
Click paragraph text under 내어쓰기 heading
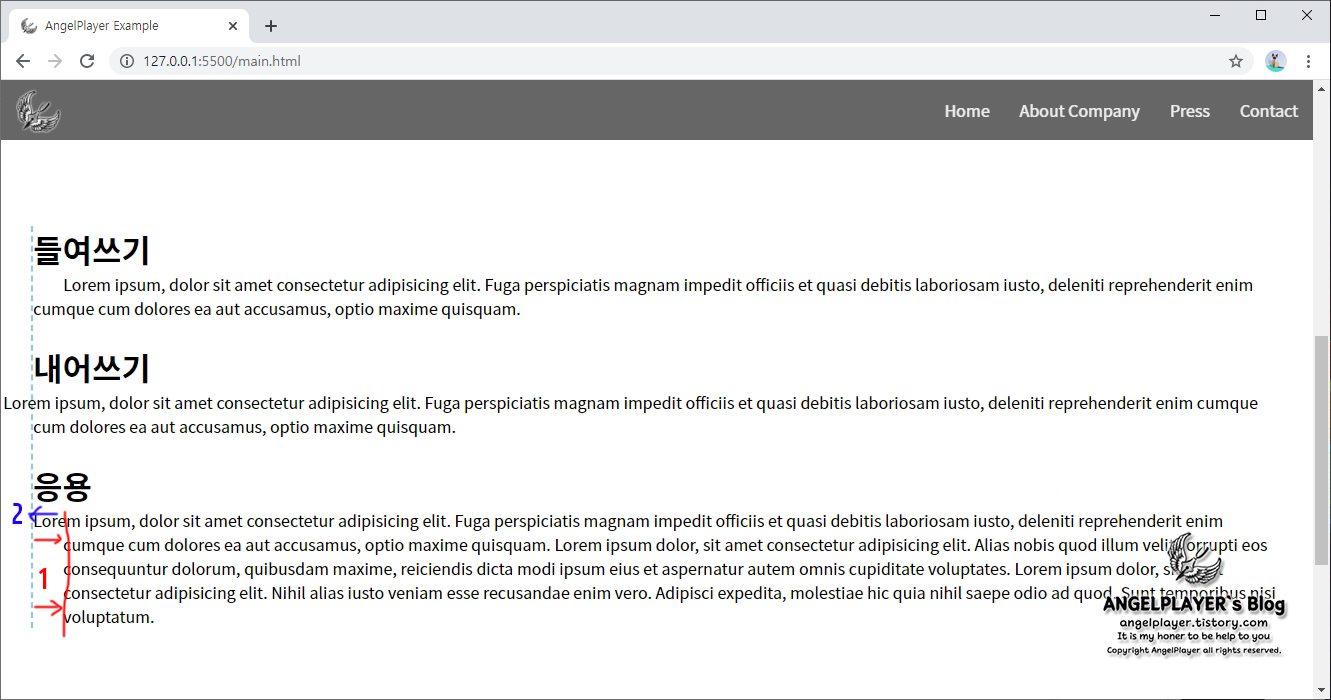(631, 415)
